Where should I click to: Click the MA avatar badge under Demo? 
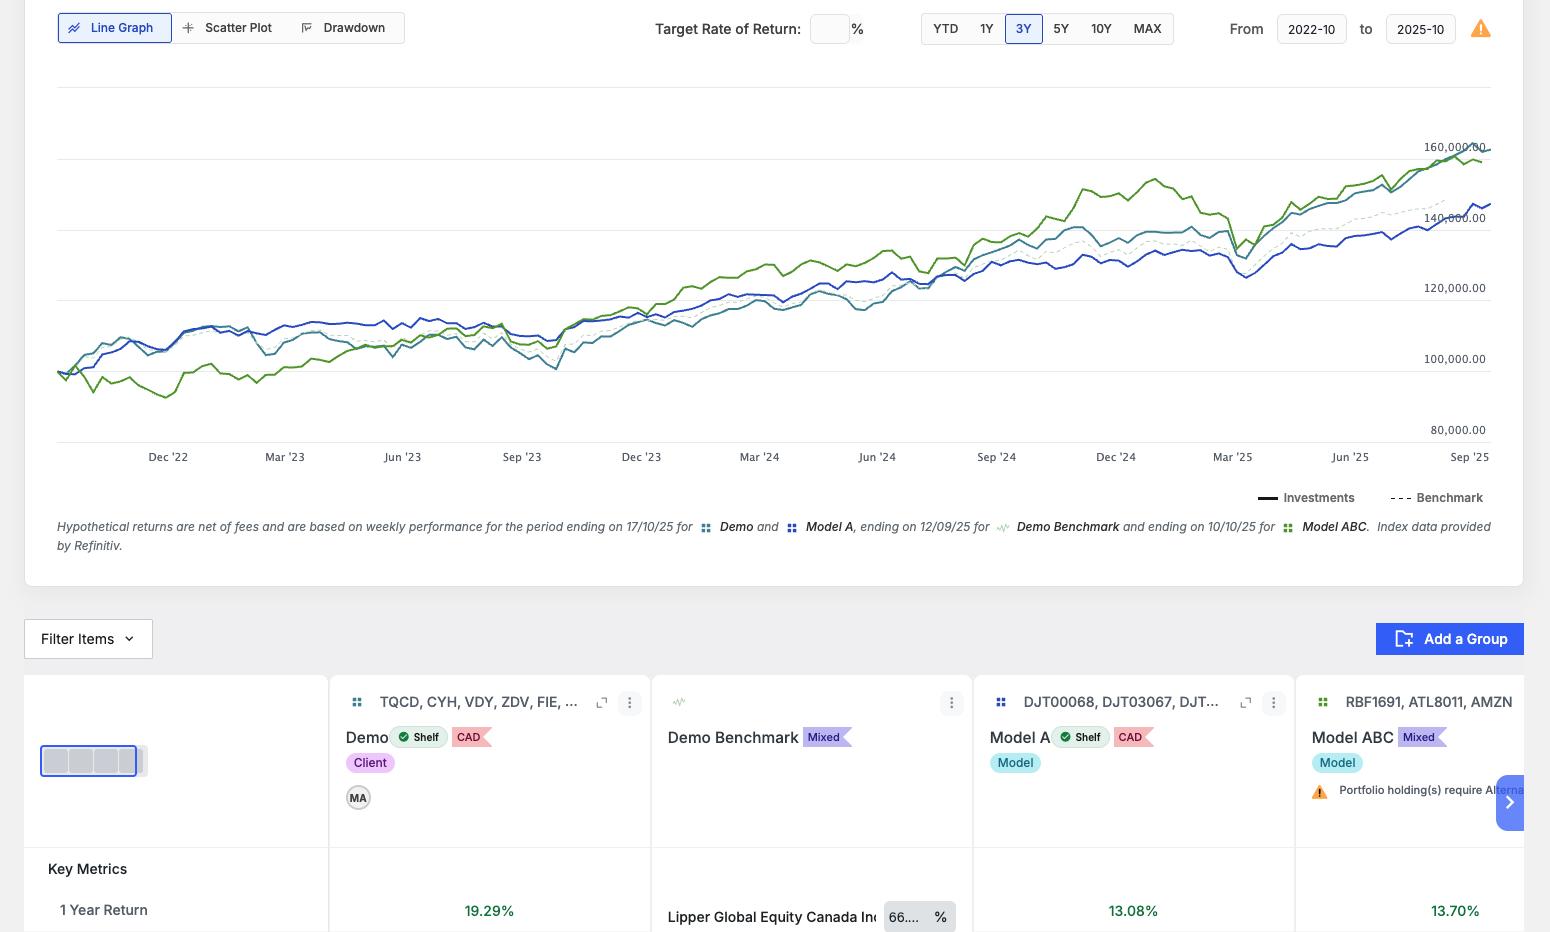click(358, 798)
